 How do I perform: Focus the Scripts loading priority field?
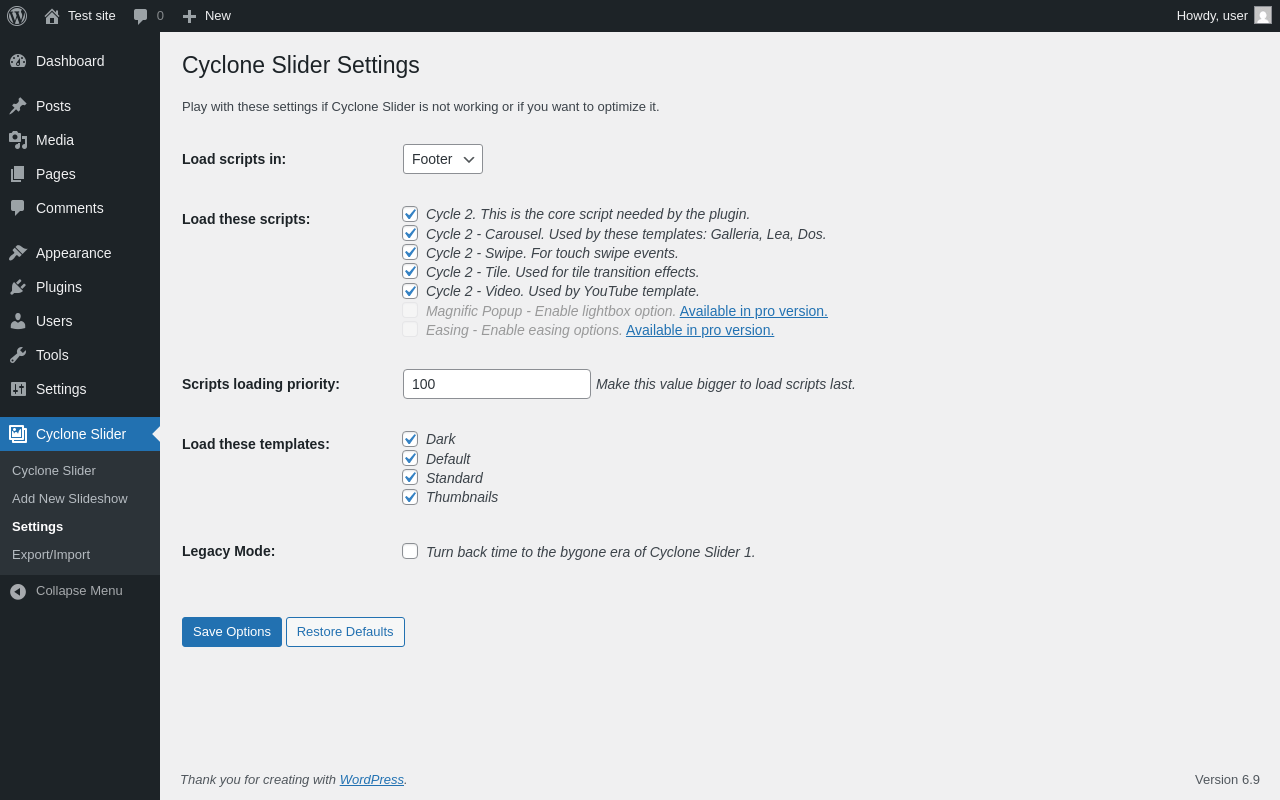pyautogui.click(x=497, y=384)
